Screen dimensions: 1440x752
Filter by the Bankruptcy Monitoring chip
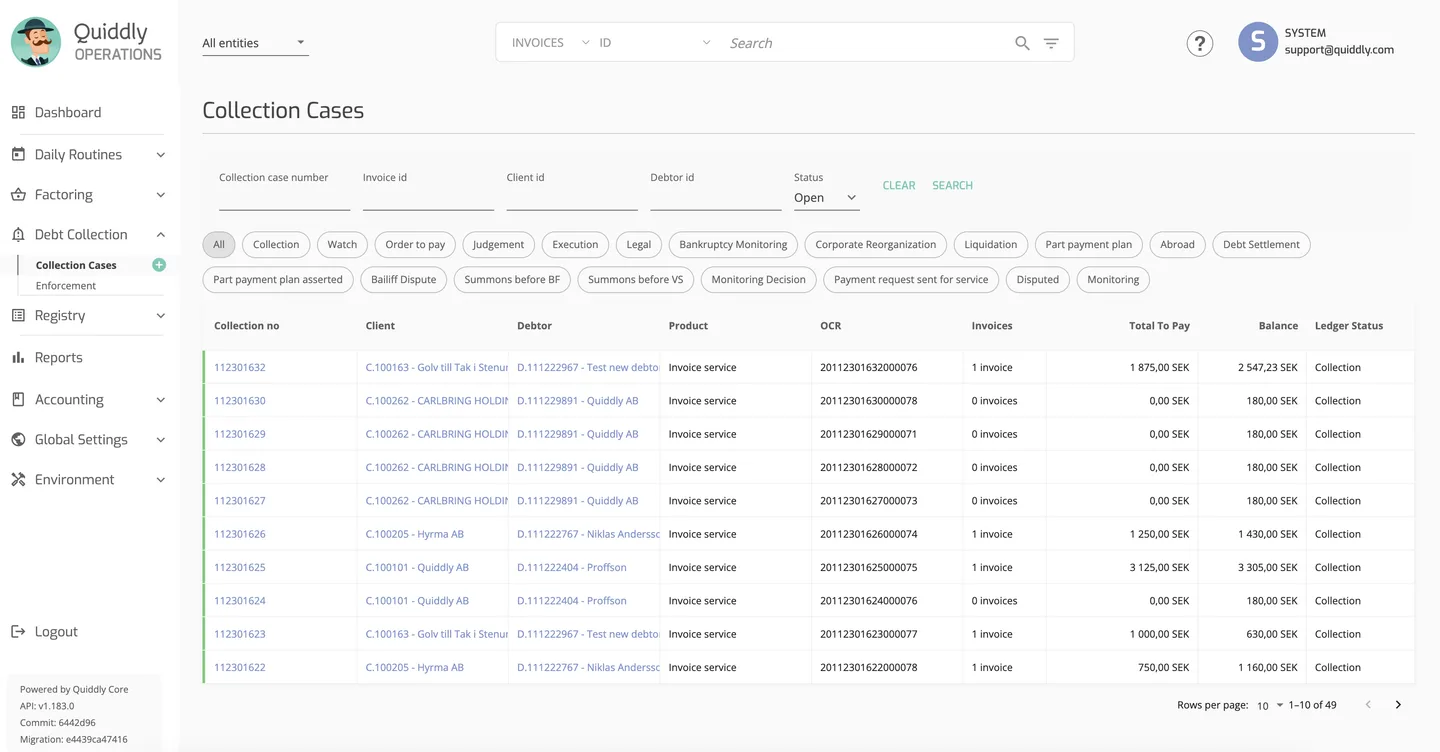733,244
